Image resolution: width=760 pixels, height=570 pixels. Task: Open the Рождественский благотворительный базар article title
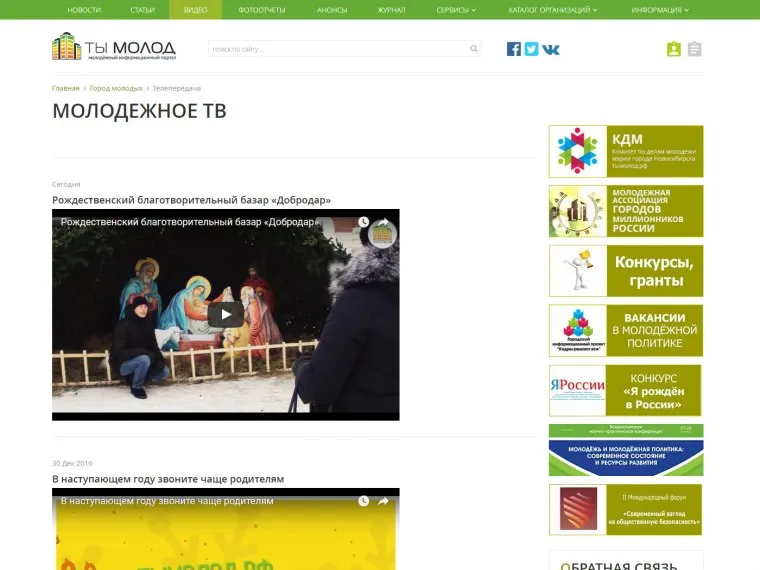tap(191, 200)
